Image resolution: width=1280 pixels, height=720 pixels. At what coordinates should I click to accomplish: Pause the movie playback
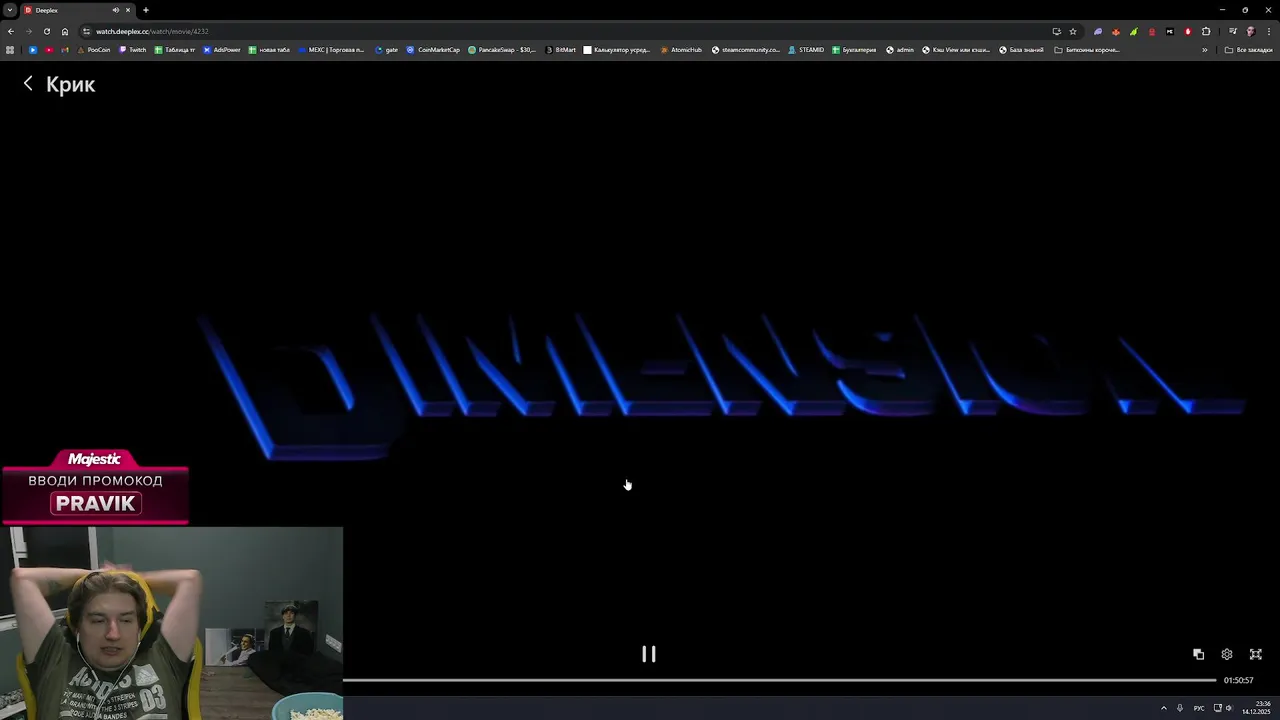[x=648, y=654]
